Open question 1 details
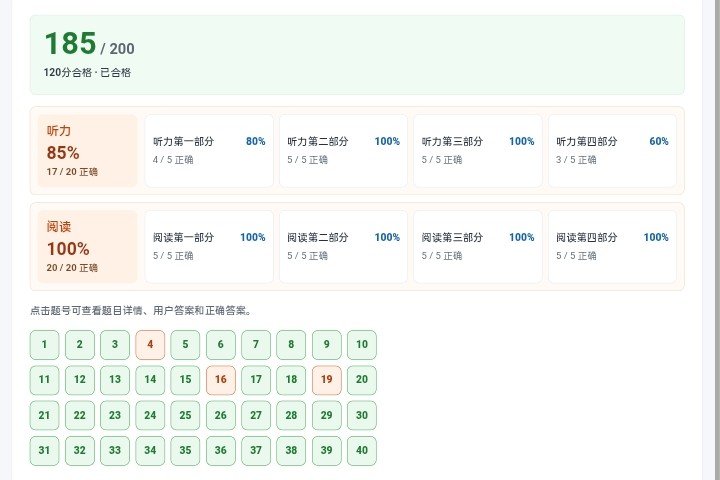Screen dimensions: 720x480 (x=45, y=344)
